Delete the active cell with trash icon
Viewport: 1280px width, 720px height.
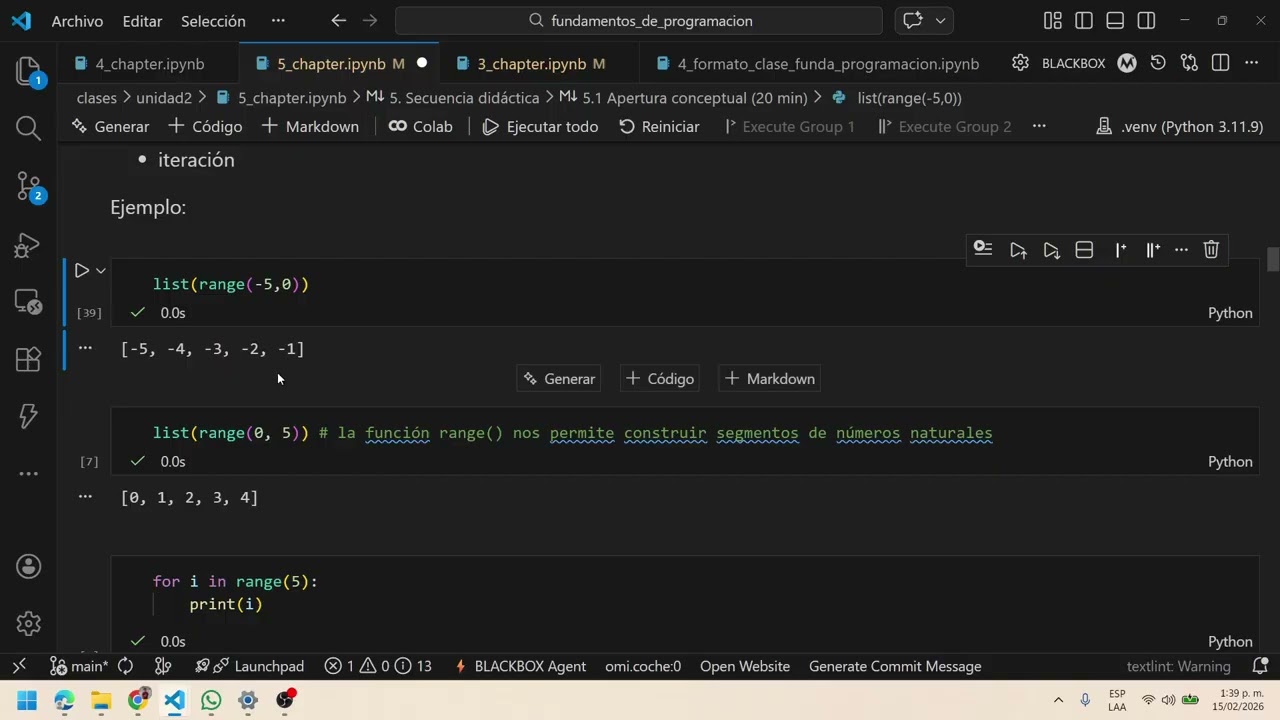coord(1211,250)
